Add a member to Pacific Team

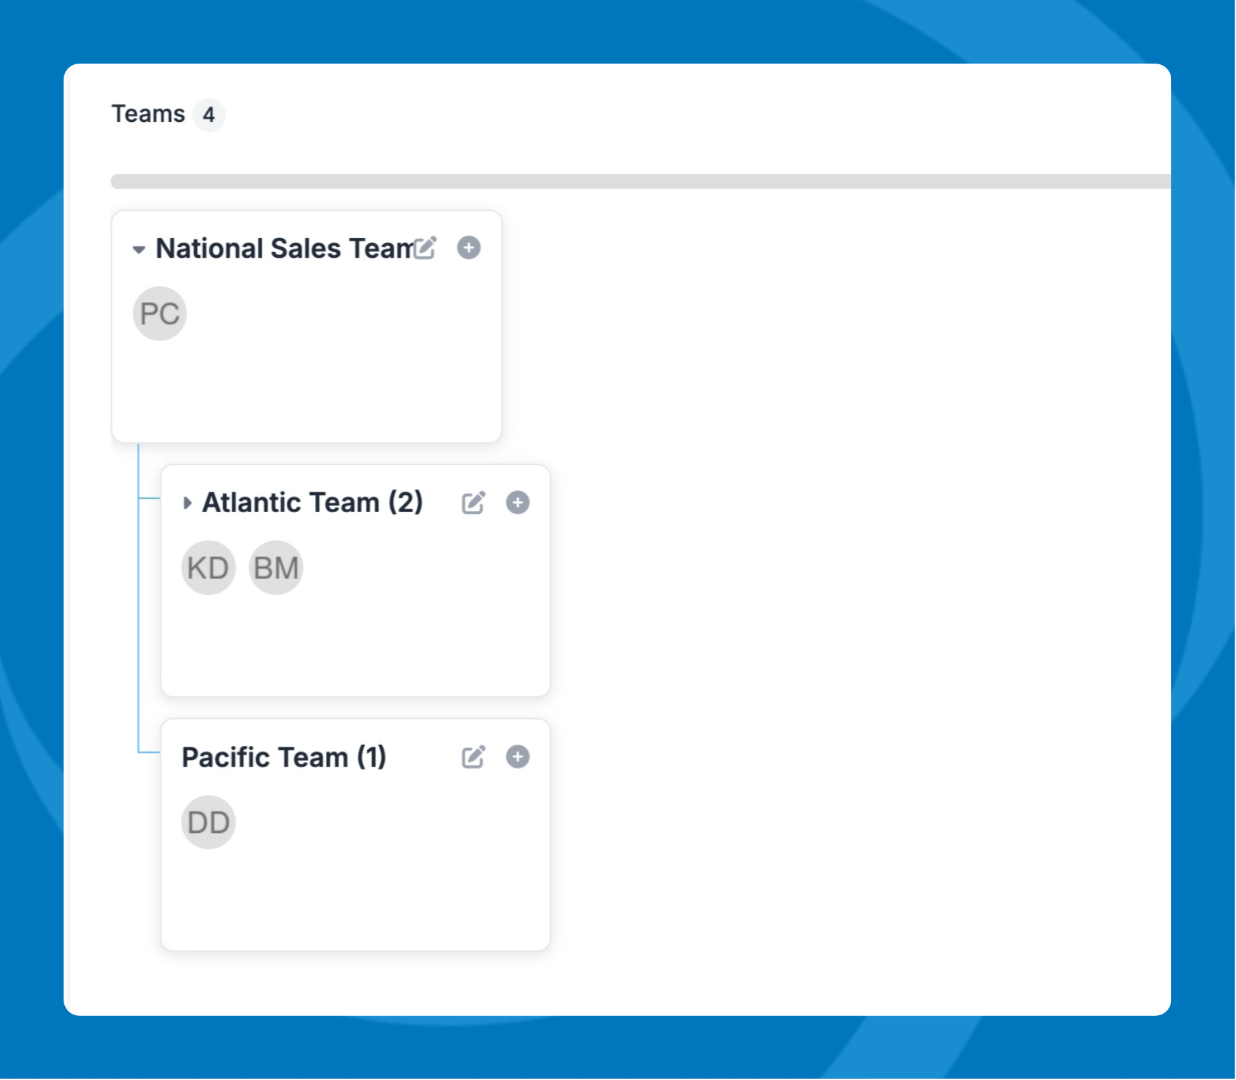(518, 757)
